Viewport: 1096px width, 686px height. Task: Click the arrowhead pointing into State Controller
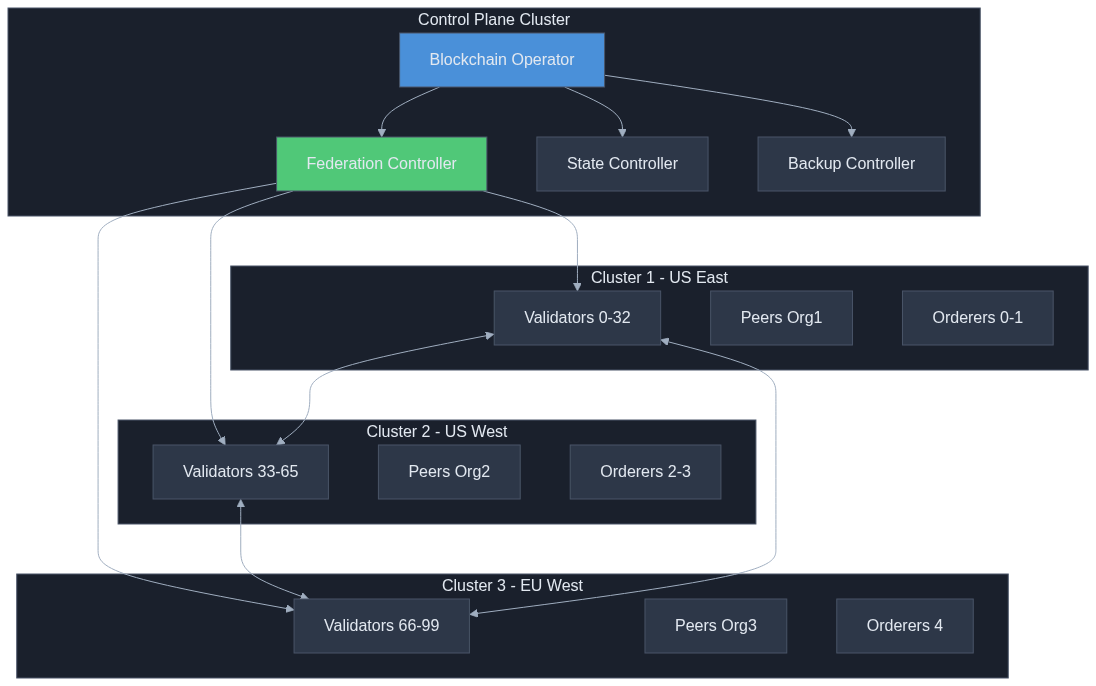[622, 132]
